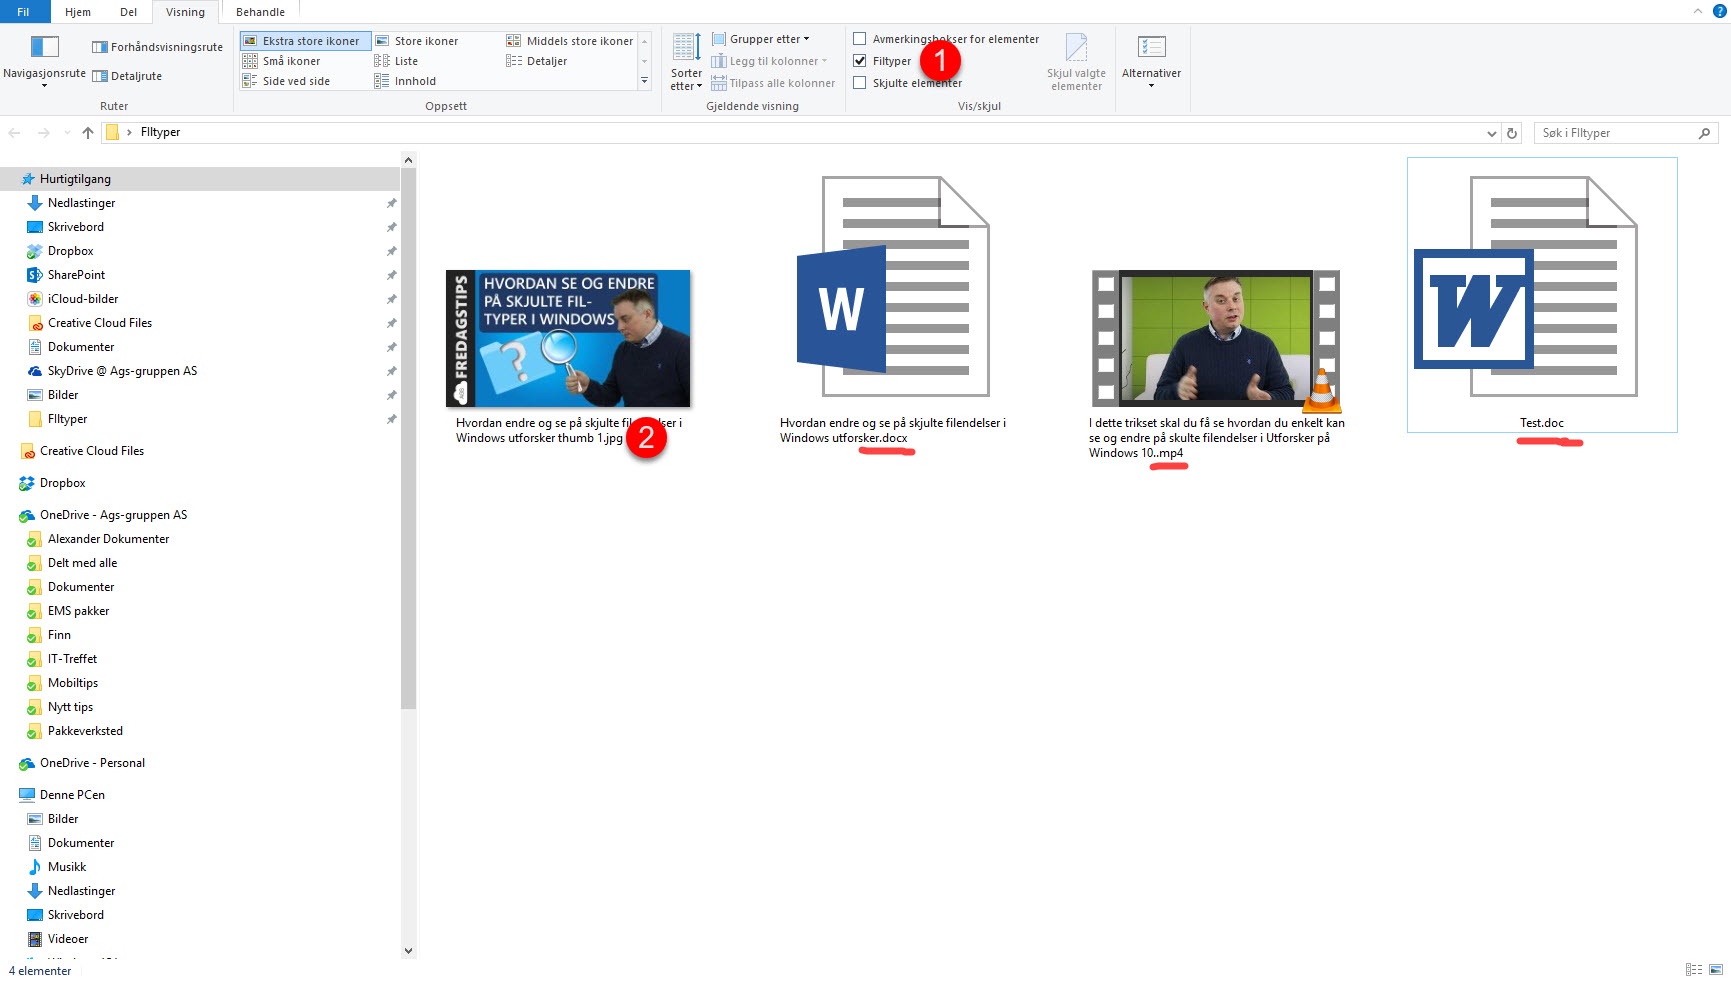Open the help question mark icon
The width and height of the screenshot is (1731, 982).
1720,11
